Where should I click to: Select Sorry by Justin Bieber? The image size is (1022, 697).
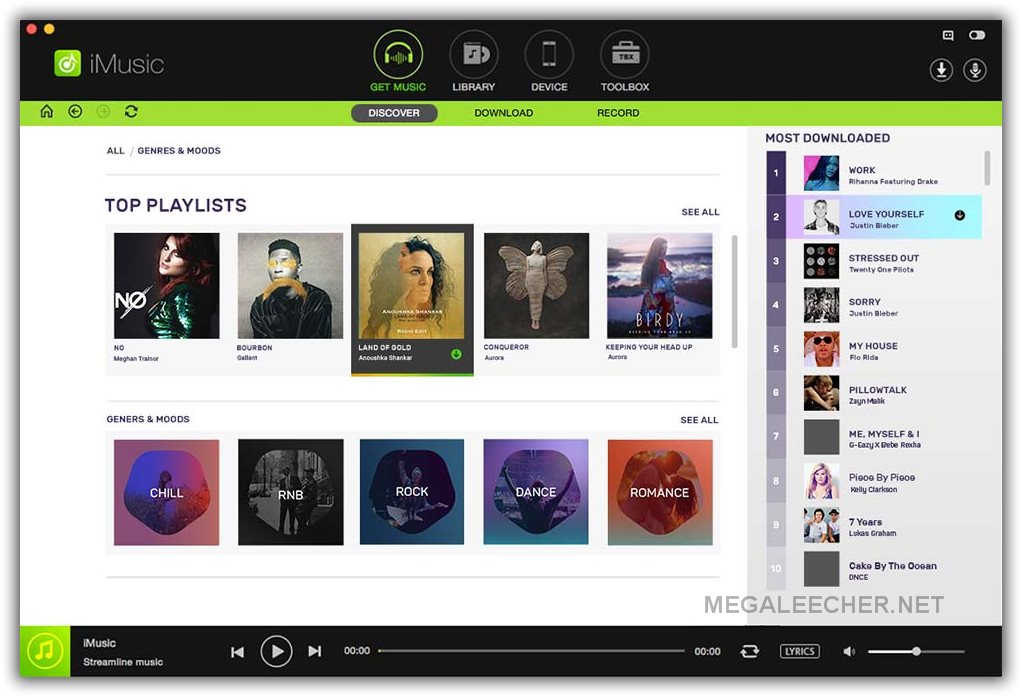click(x=874, y=304)
